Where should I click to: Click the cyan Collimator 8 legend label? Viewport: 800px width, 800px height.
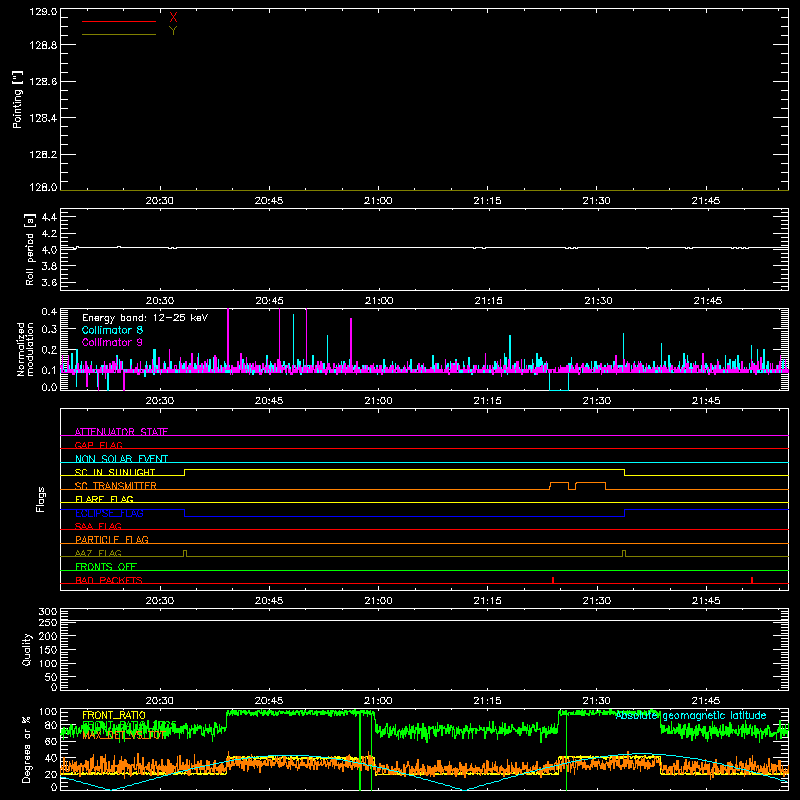pyautogui.click(x=112, y=330)
